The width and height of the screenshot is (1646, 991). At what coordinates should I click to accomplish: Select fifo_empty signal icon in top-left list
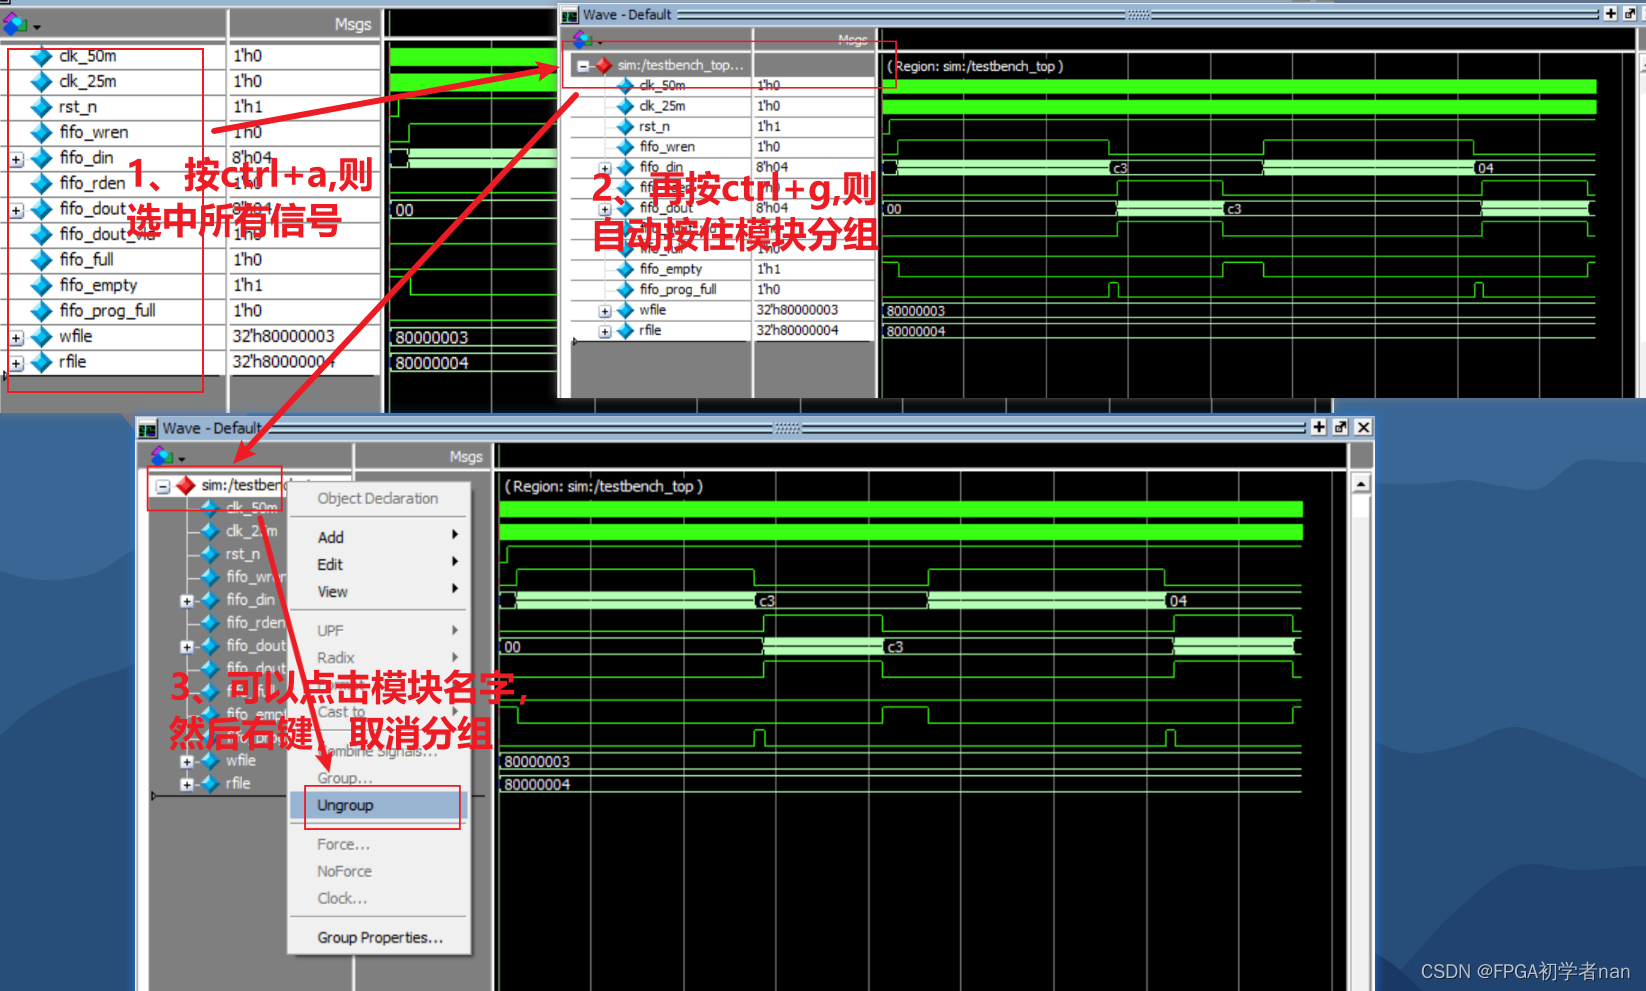pyautogui.click(x=41, y=285)
